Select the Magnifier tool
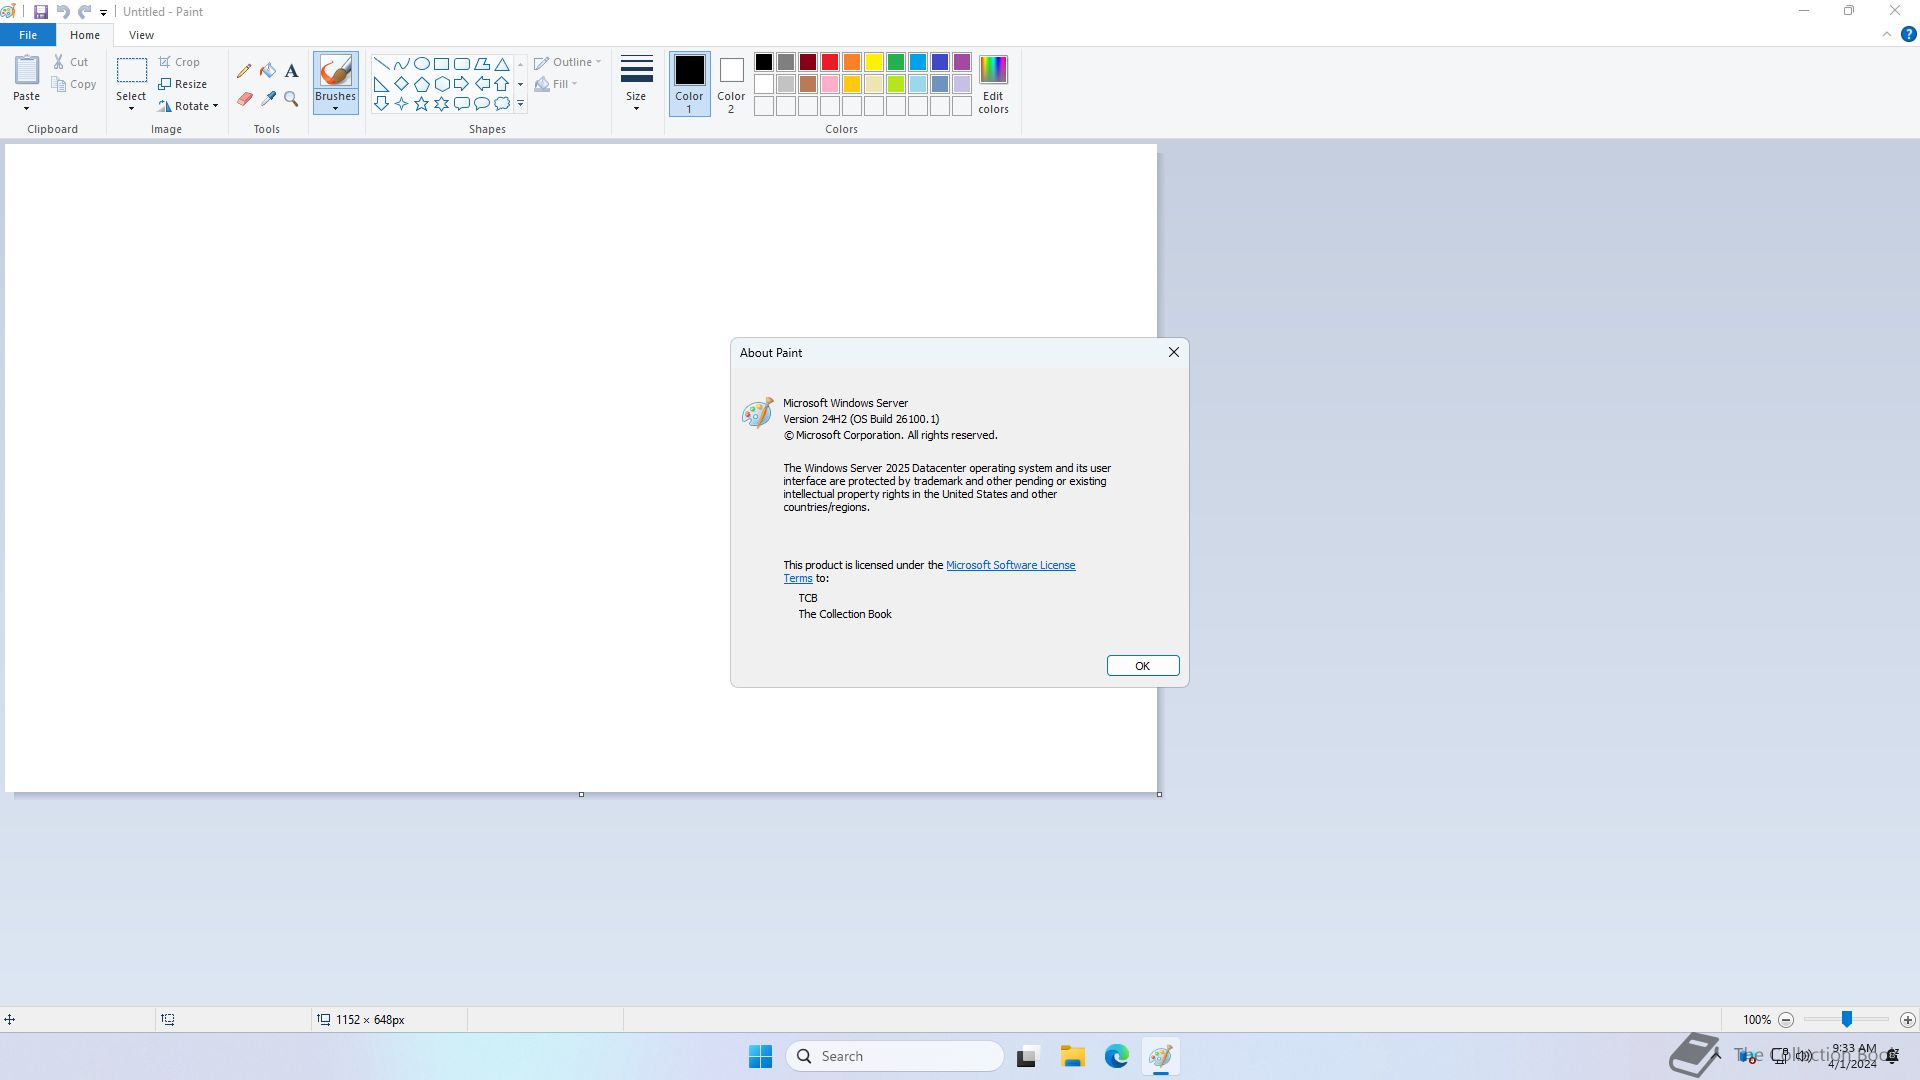The width and height of the screenshot is (1920, 1080). [x=291, y=99]
